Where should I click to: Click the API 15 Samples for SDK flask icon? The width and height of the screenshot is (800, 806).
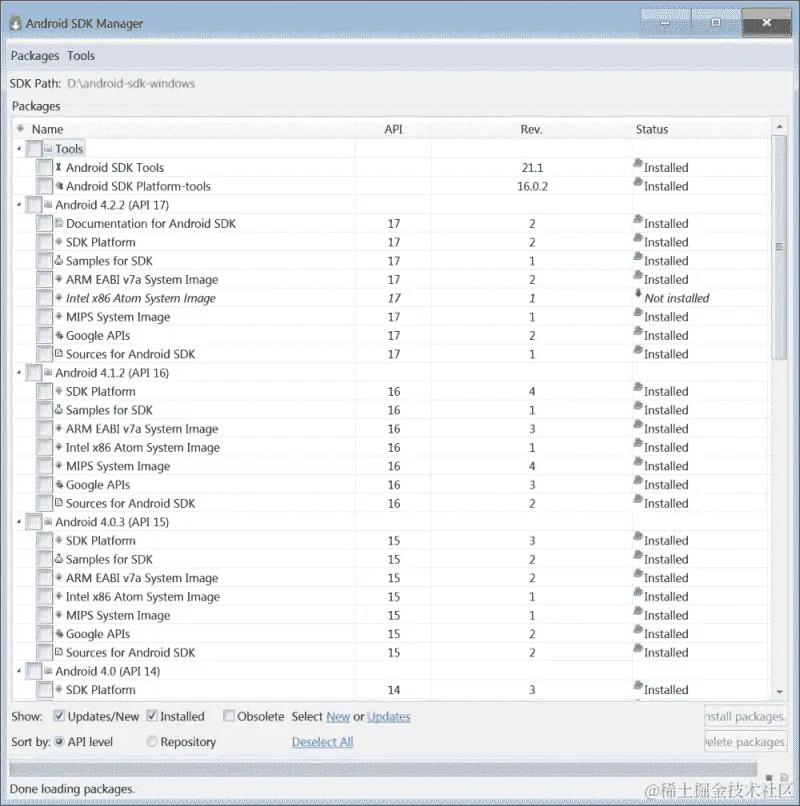click(x=59, y=559)
